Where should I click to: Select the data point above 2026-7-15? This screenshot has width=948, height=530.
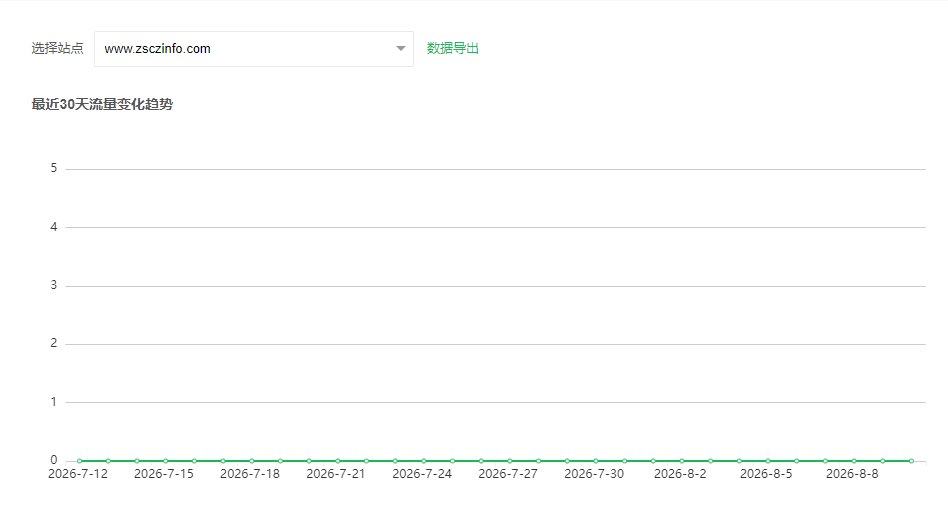166,461
